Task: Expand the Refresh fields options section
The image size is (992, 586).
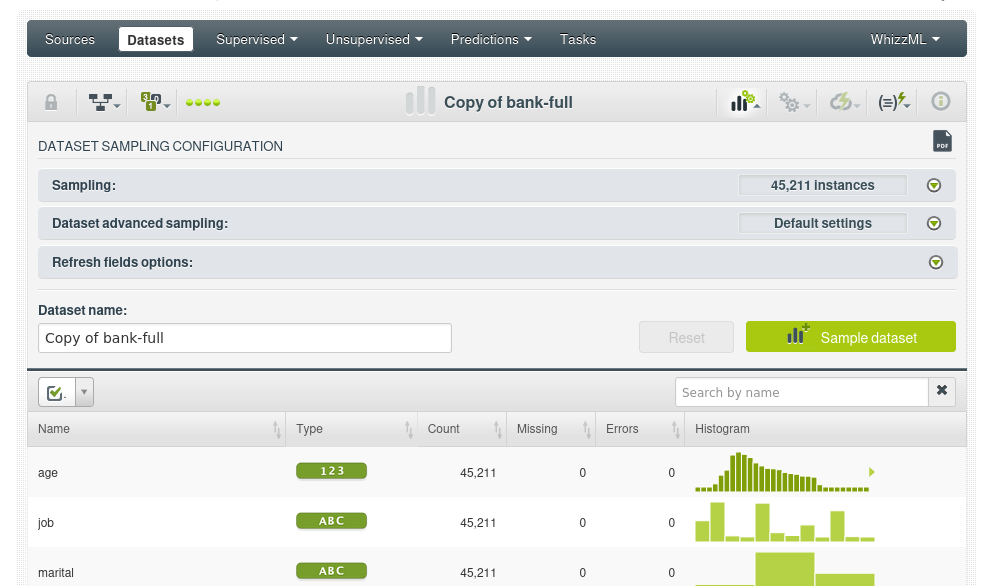Action: (935, 262)
